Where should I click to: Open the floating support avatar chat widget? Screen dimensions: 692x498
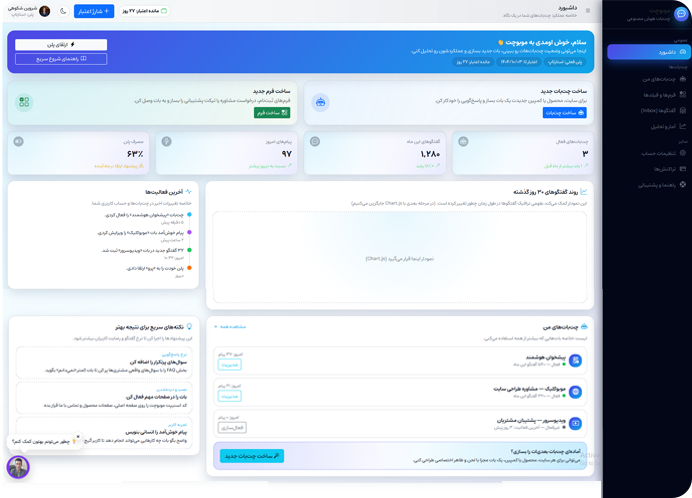pyautogui.click(x=18, y=467)
